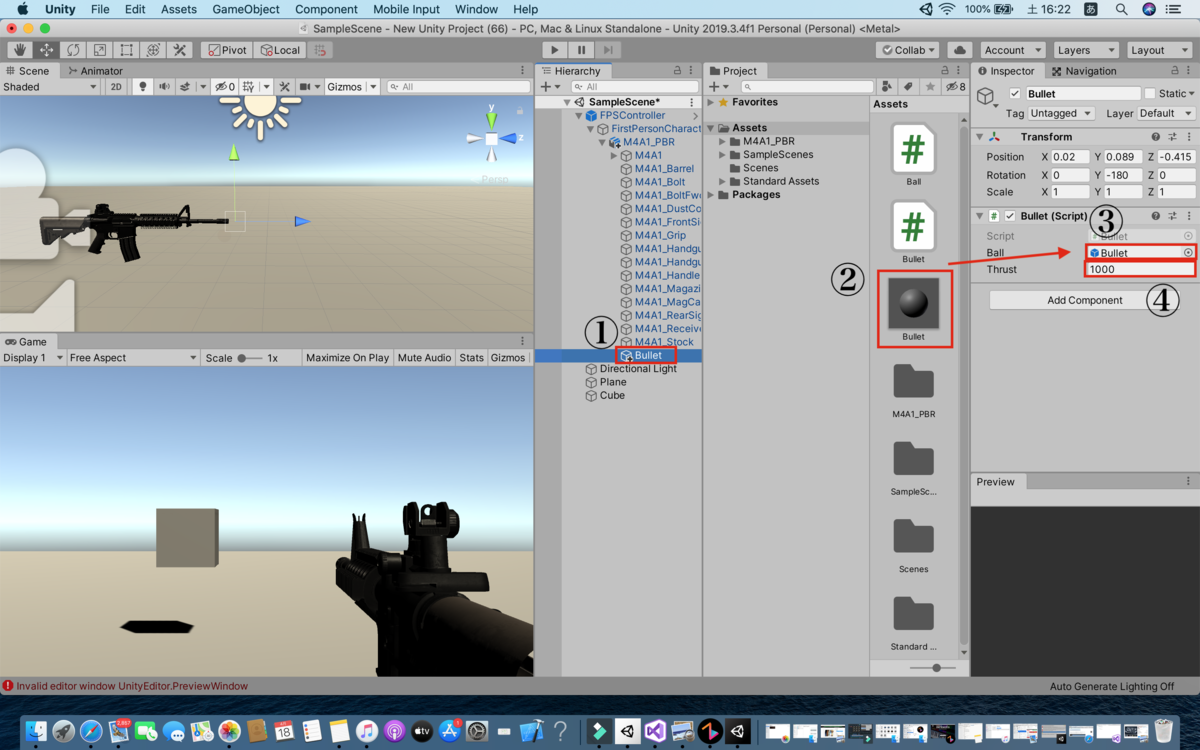
Task: Open Component menu
Action: [x=326, y=9]
